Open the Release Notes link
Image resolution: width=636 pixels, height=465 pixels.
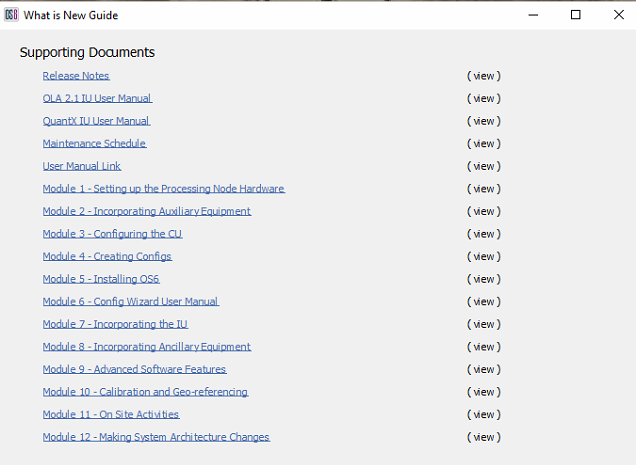pos(76,76)
